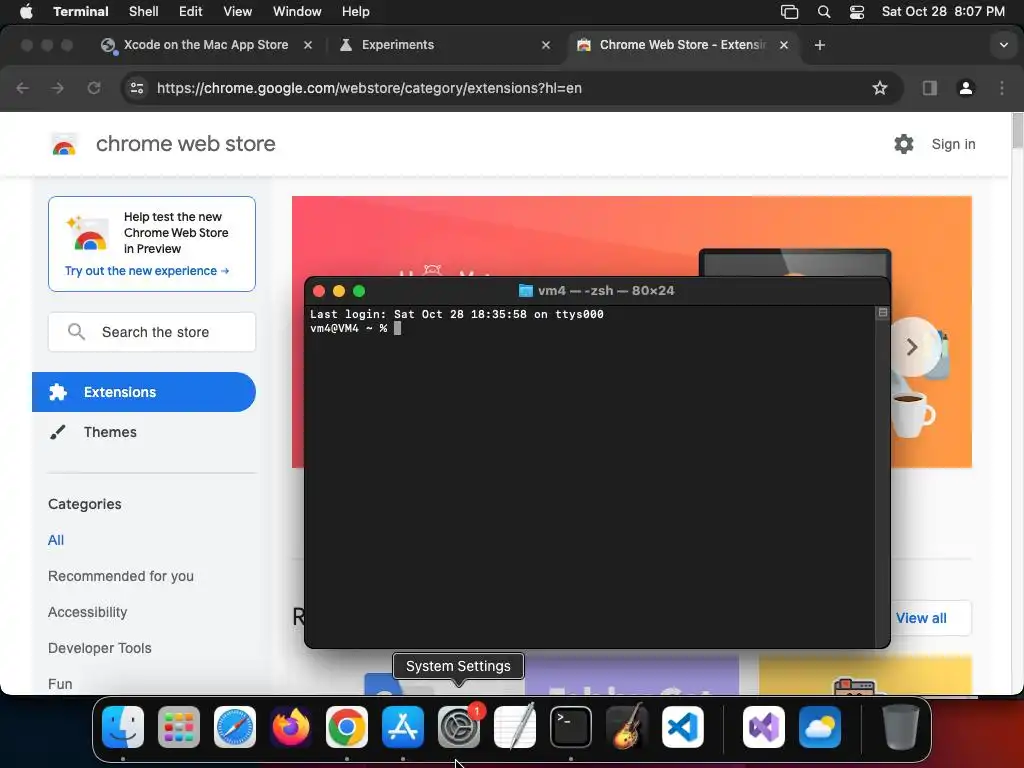Open the Window menu
Image resolution: width=1024 pixels, height=768 pixels.
click(x=297, y=12)
